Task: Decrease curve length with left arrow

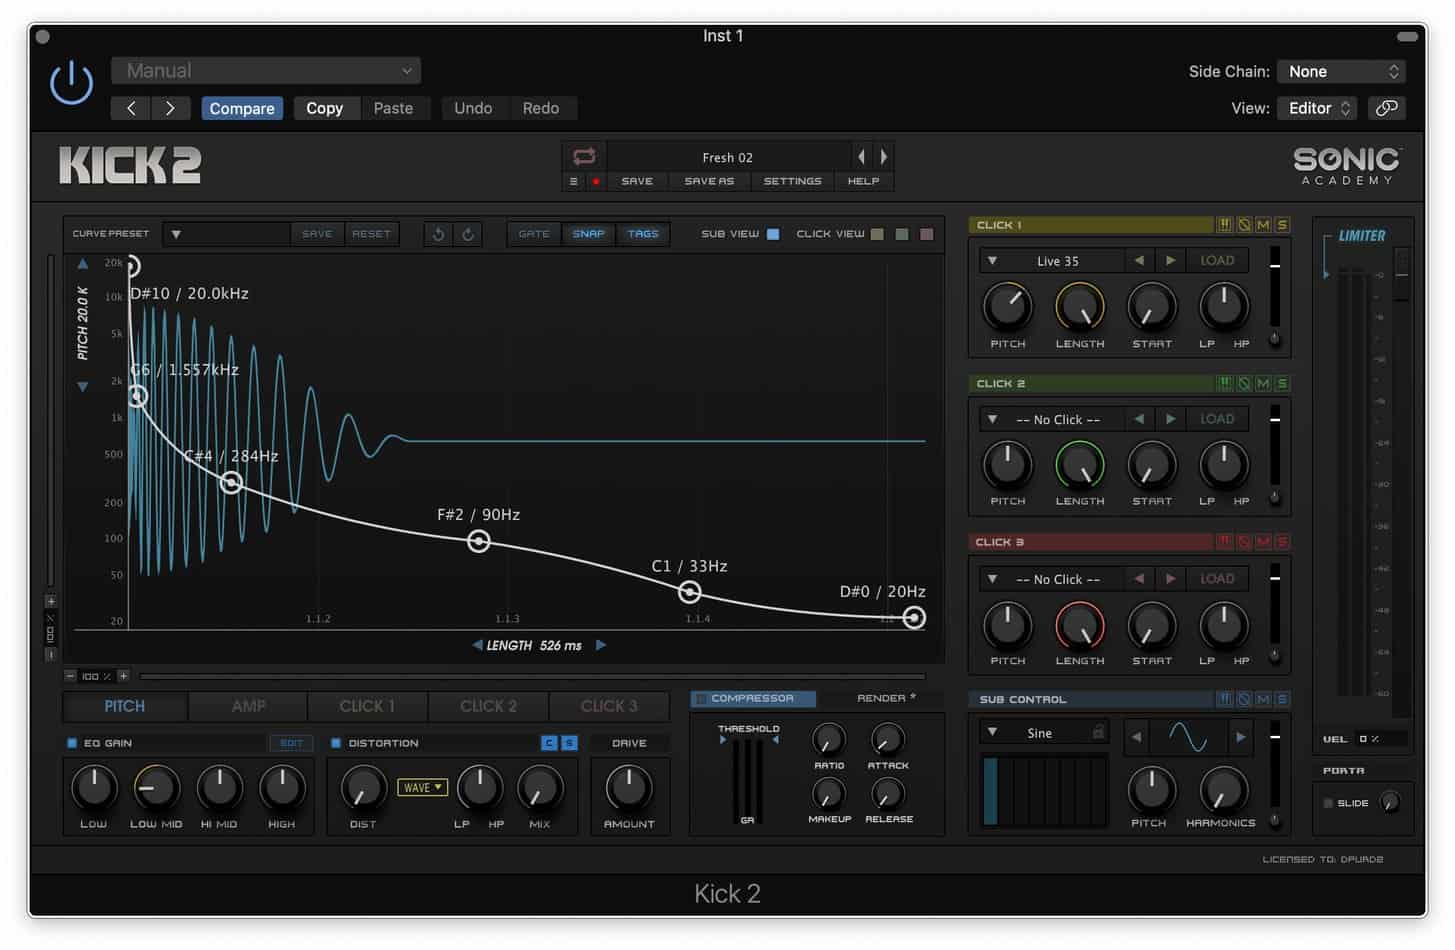Action: 477,645
